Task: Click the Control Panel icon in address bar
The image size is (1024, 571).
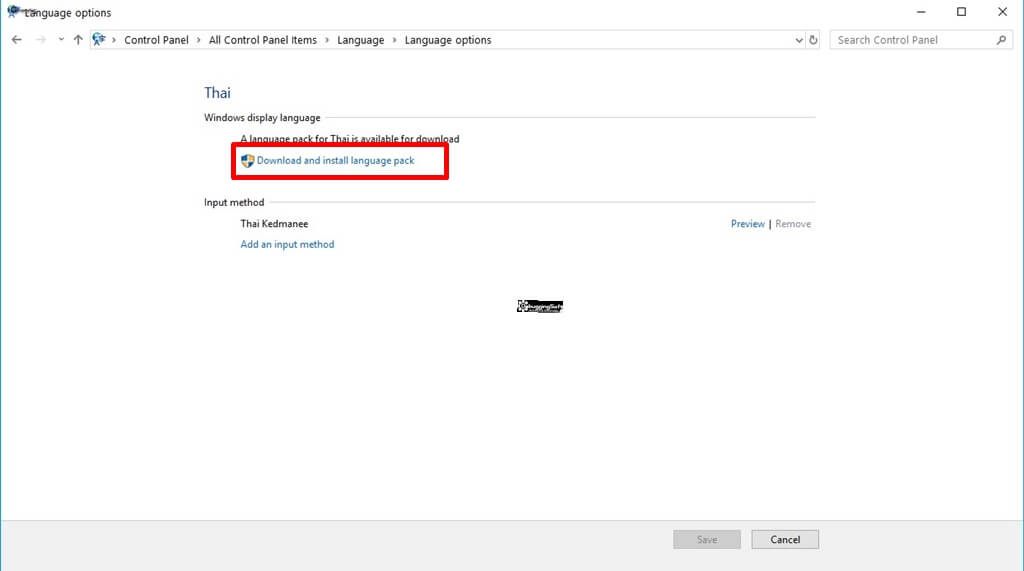Action: click(x=99, y=40)
